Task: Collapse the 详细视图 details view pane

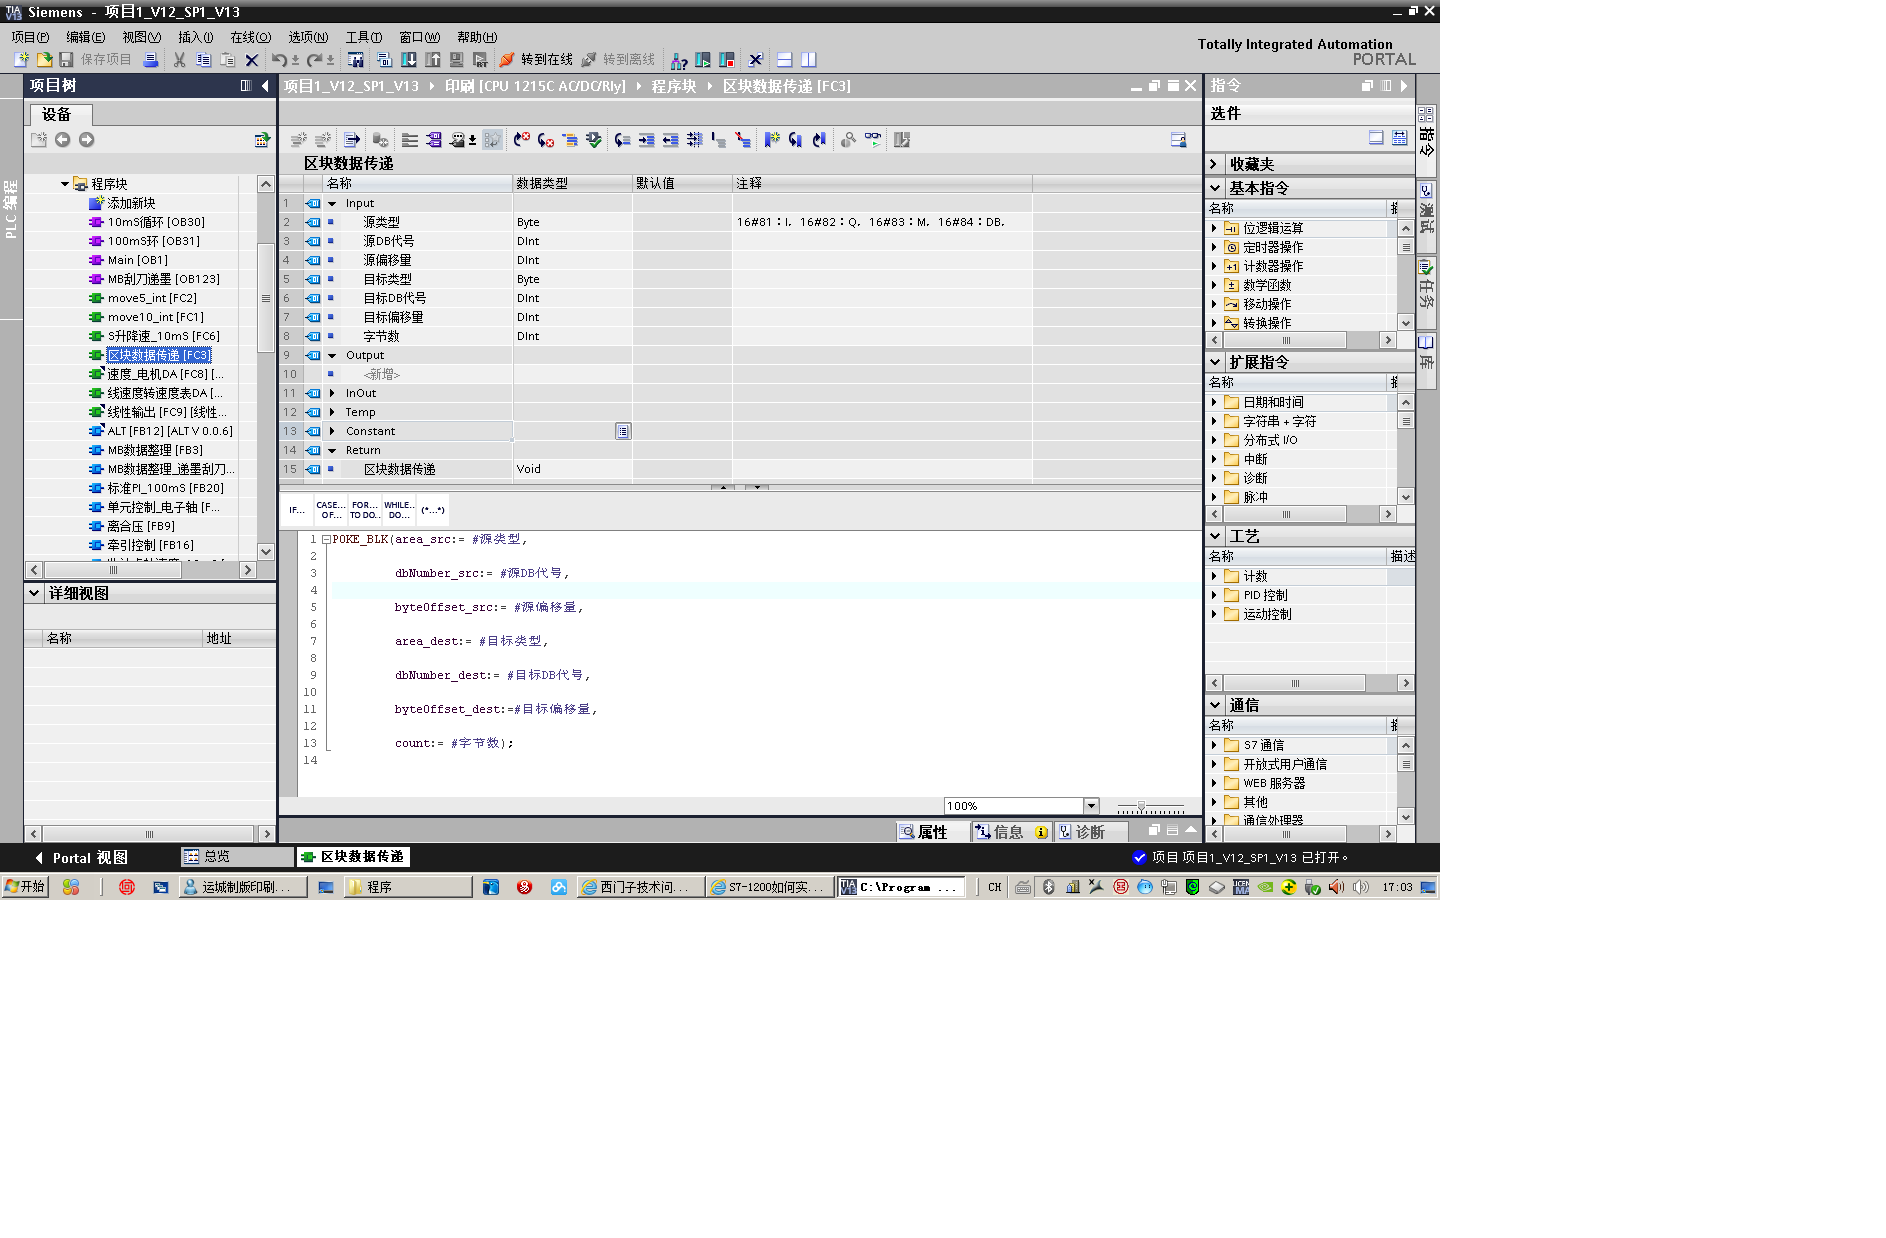Action: coord(34,593)
